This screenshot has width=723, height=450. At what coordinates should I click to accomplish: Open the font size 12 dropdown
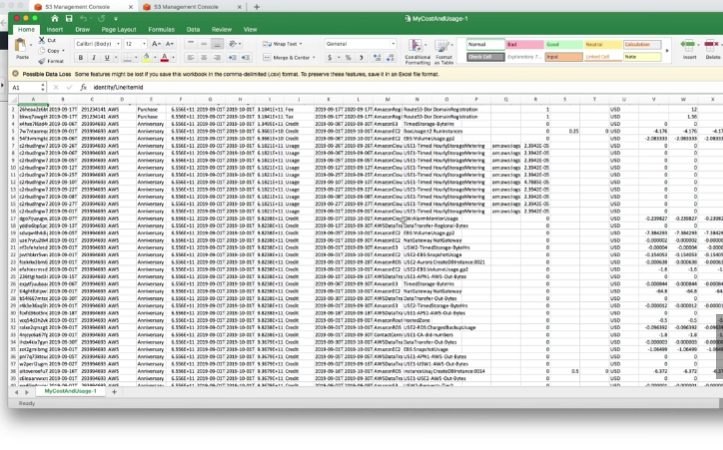[x=135, y=44]
